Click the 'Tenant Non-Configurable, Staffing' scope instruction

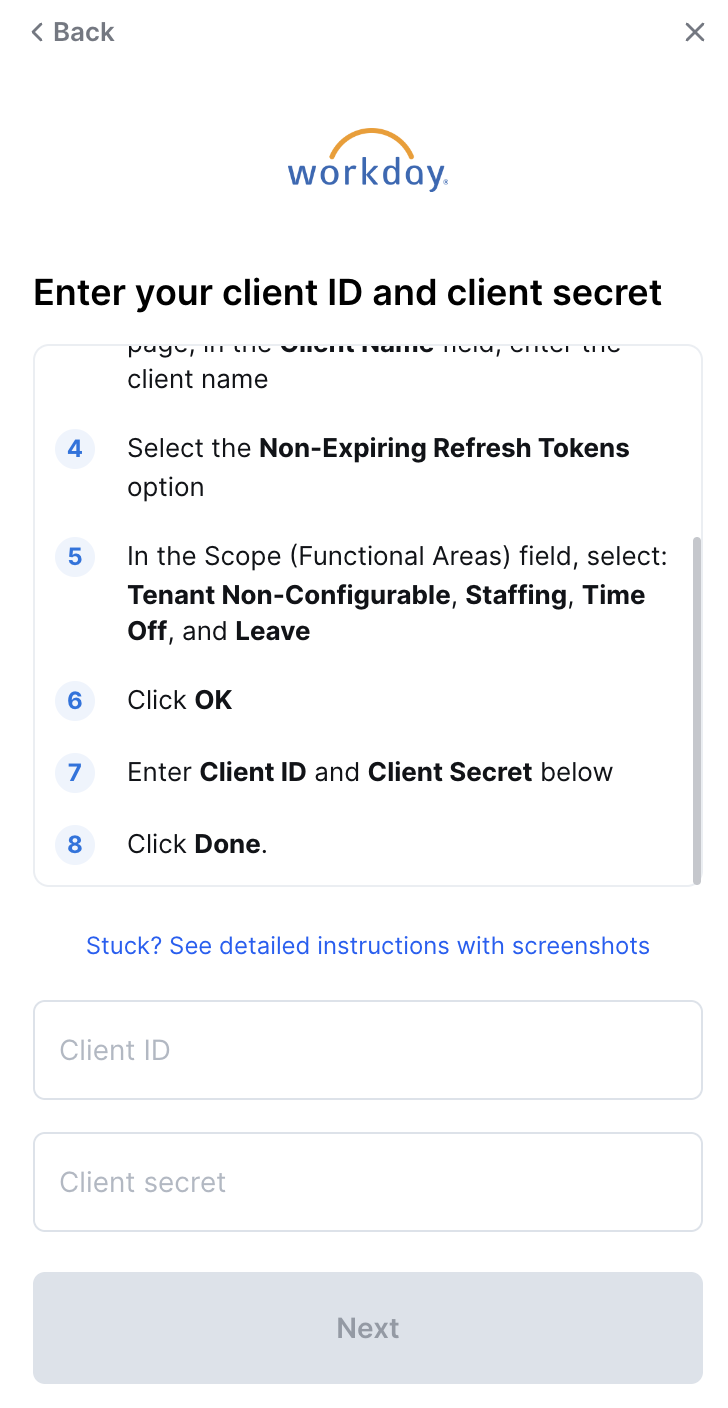click(396, 594)
